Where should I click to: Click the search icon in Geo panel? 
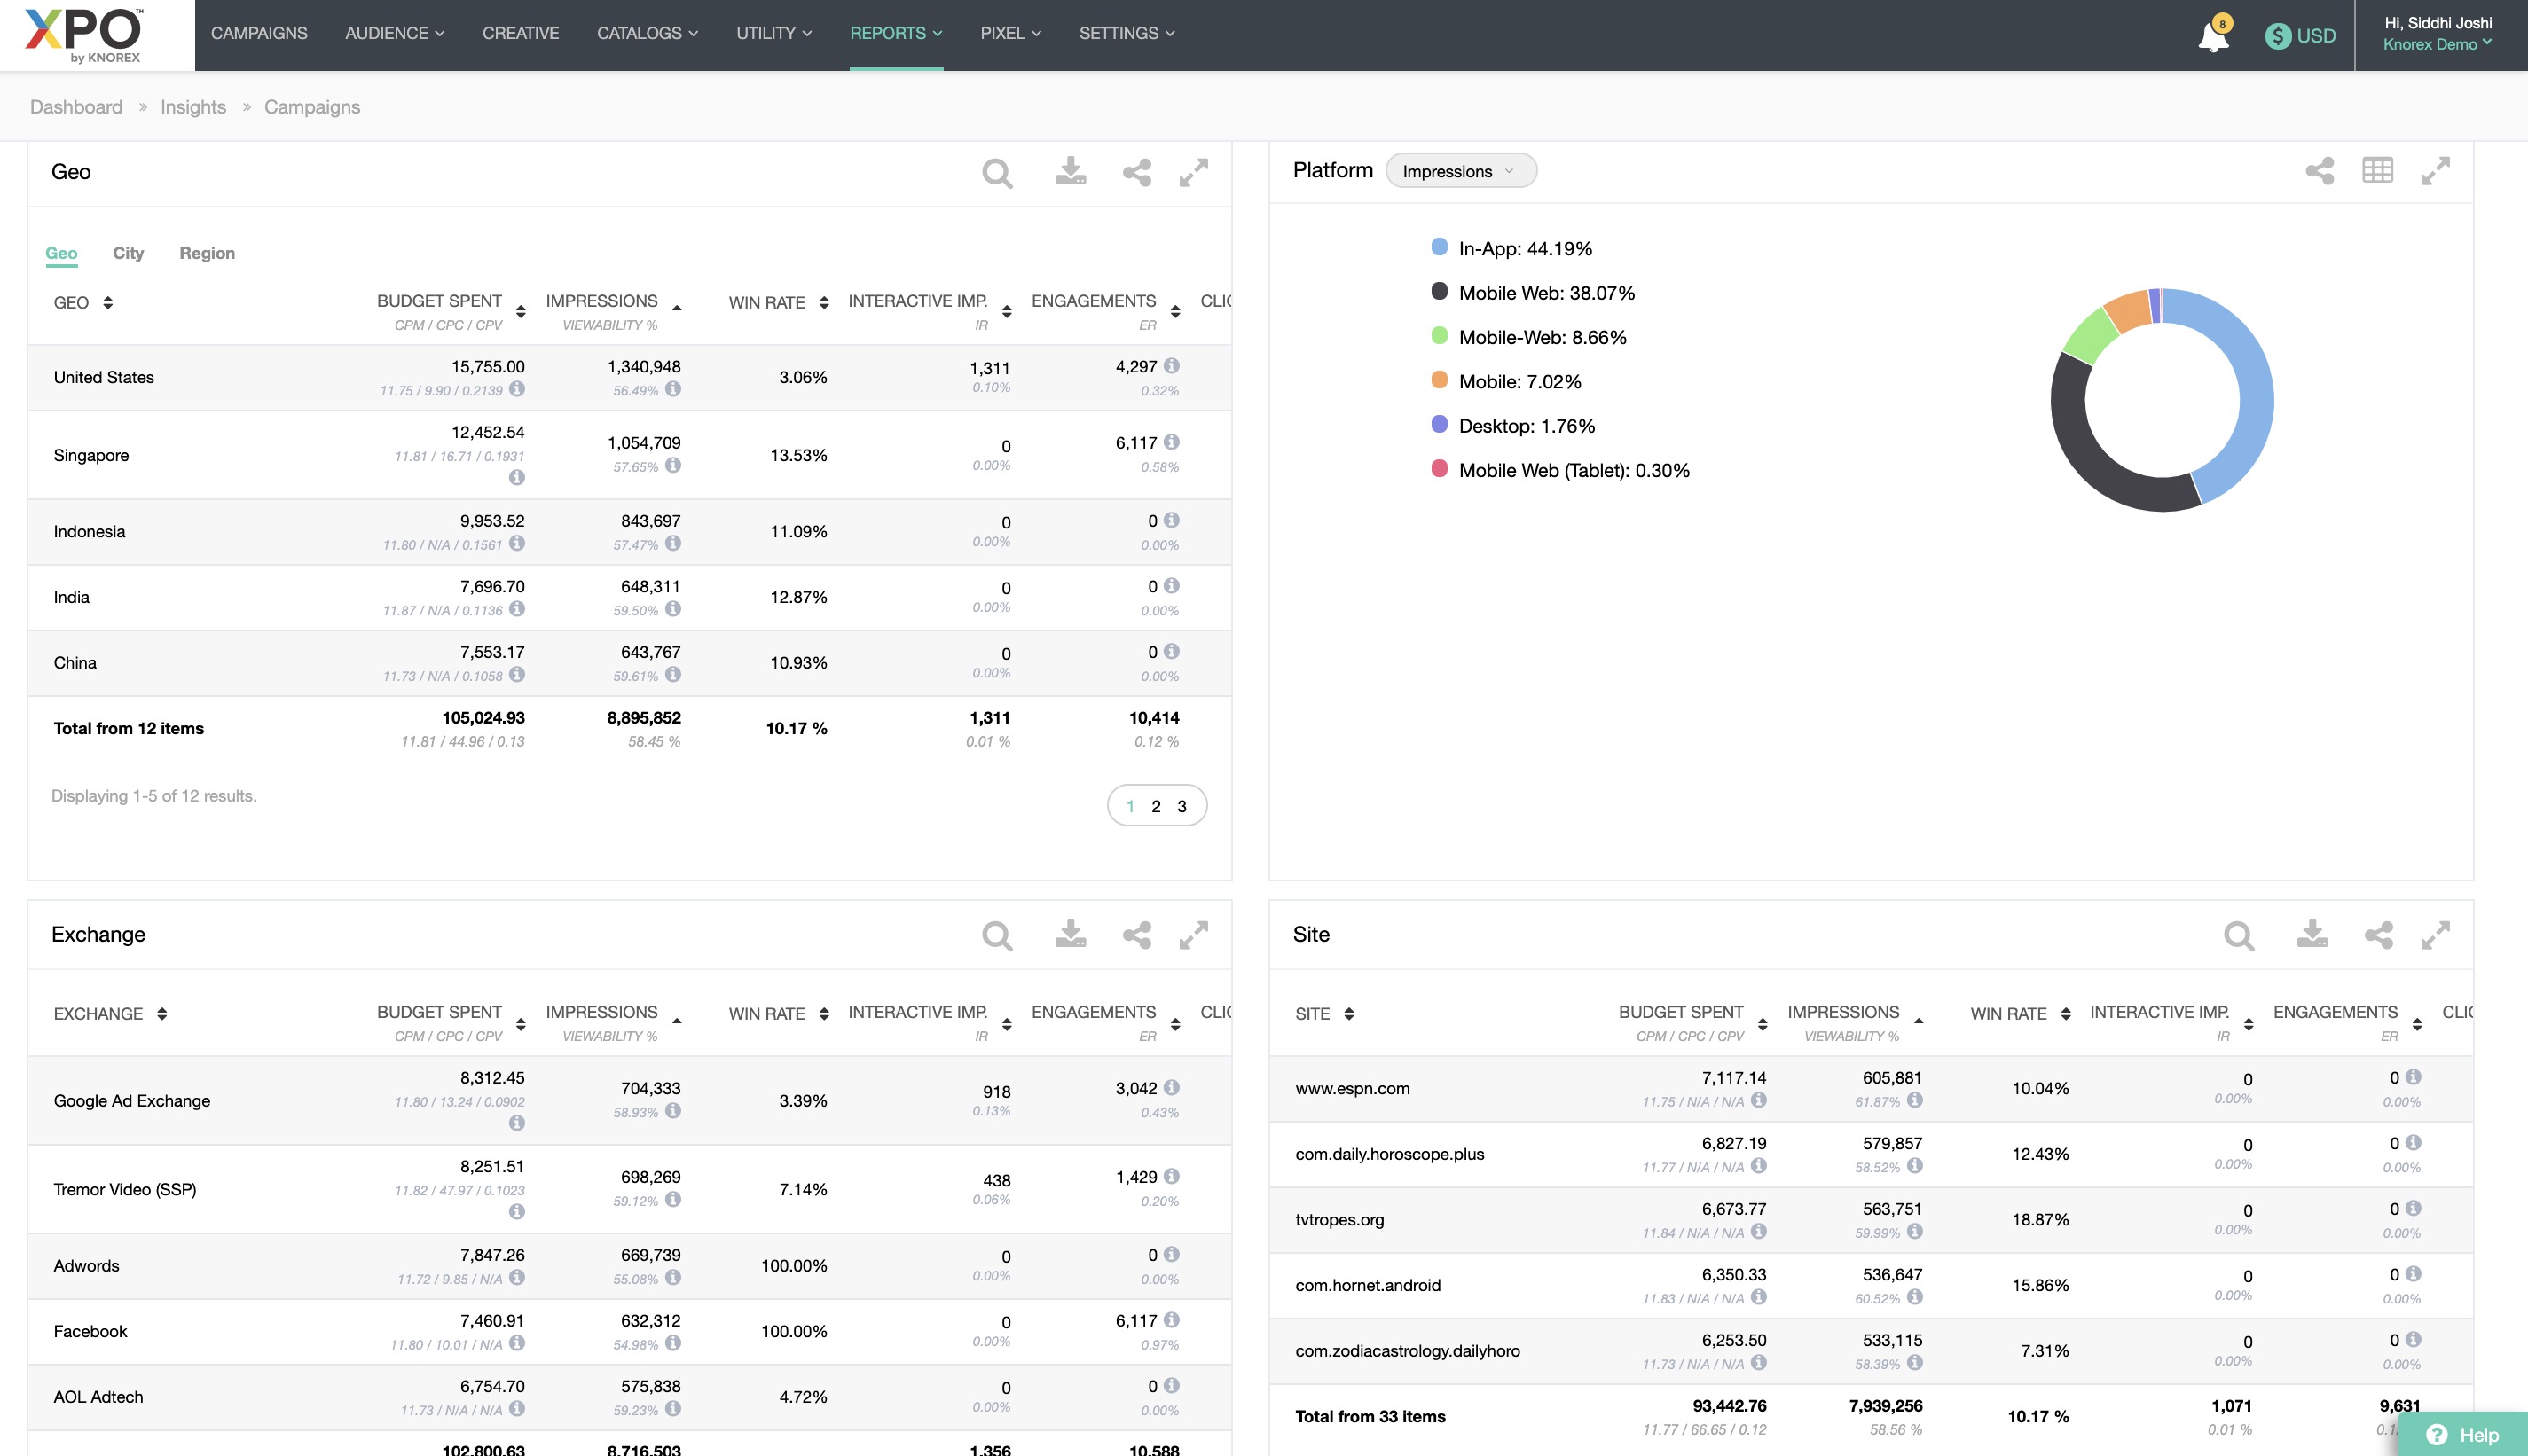coord(996,173)
